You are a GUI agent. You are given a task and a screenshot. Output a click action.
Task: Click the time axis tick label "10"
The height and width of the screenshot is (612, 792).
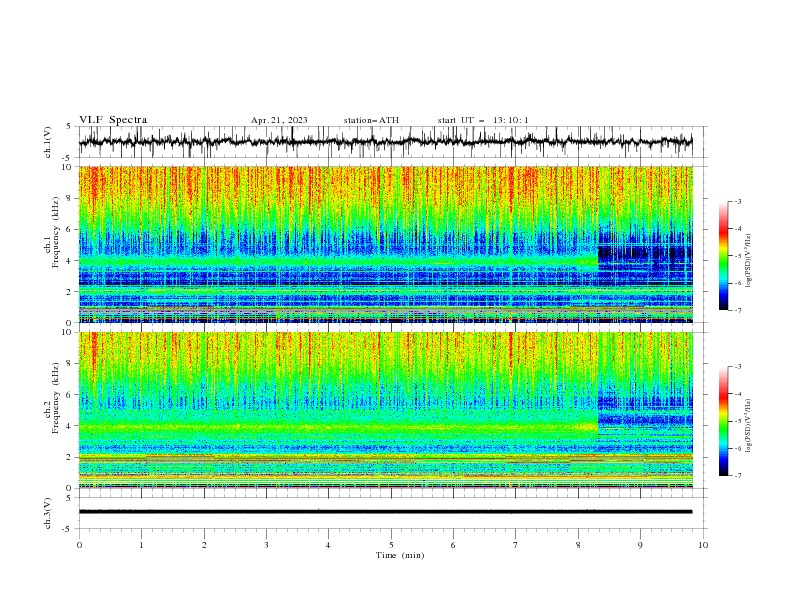click(x=703, y=545)
